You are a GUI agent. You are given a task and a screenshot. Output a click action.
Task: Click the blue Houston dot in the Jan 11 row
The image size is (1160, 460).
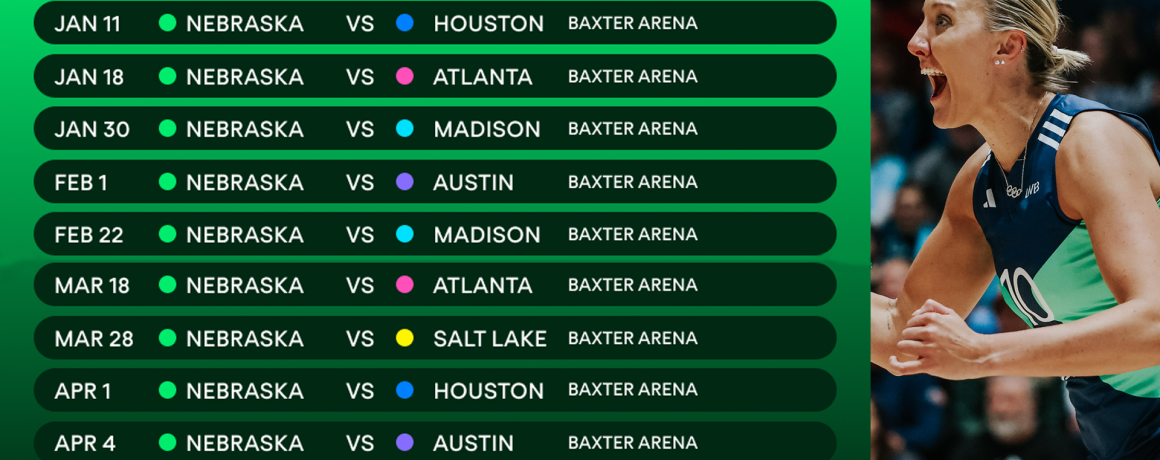(x=405, y=23)
